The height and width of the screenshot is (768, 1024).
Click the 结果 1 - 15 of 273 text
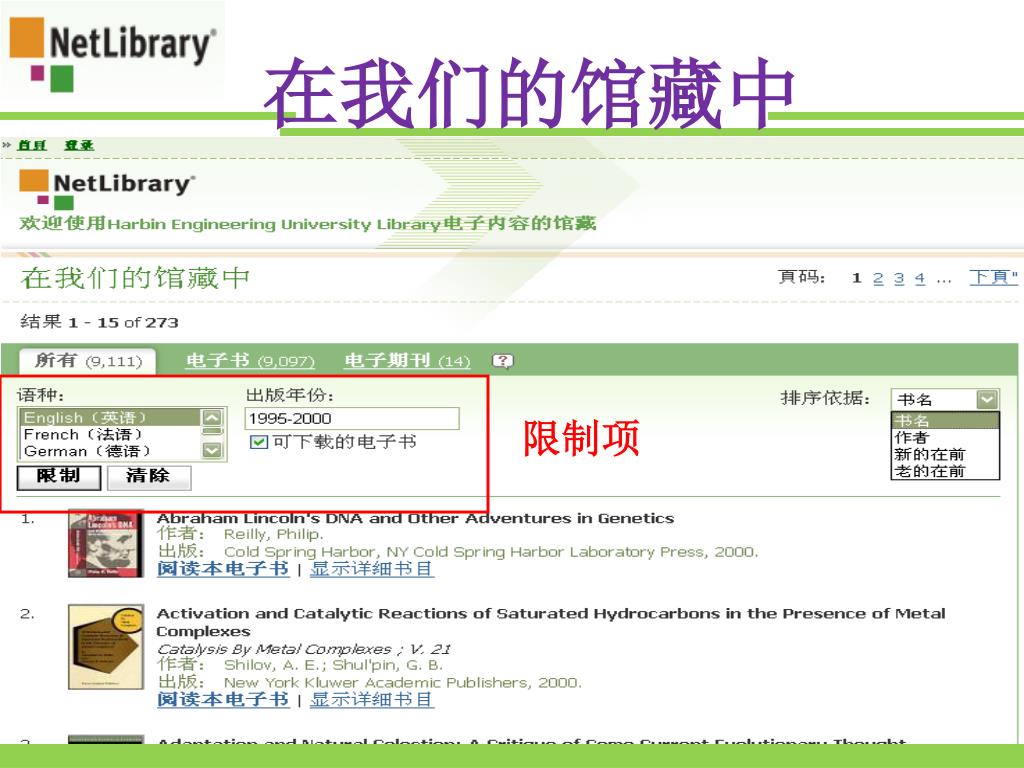point(99,322)
